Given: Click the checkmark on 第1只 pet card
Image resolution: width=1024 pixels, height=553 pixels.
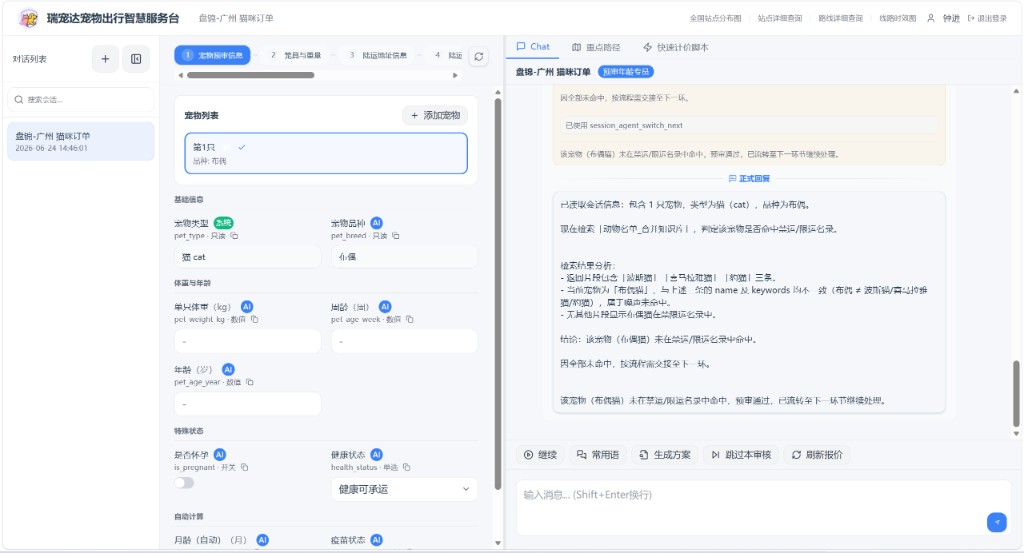Looking at the screenshot, I should tap(242, 147).
